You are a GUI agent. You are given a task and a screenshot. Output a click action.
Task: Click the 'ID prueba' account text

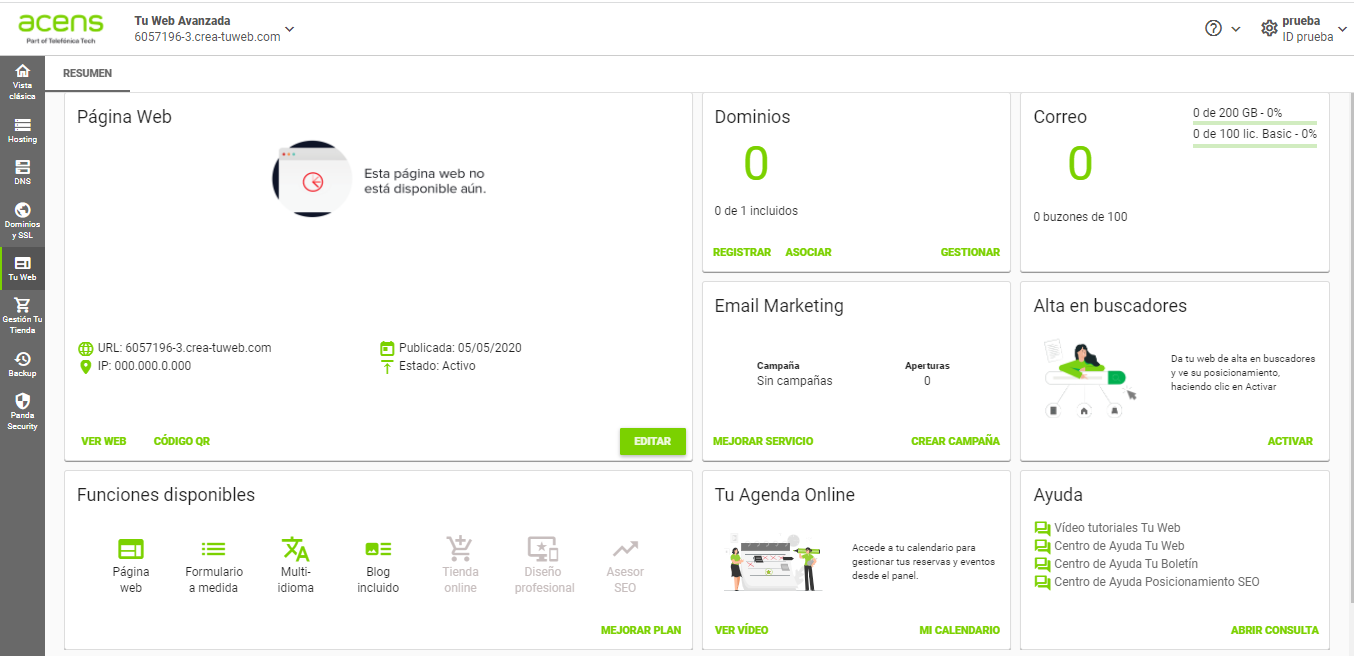click(1308, 37)
